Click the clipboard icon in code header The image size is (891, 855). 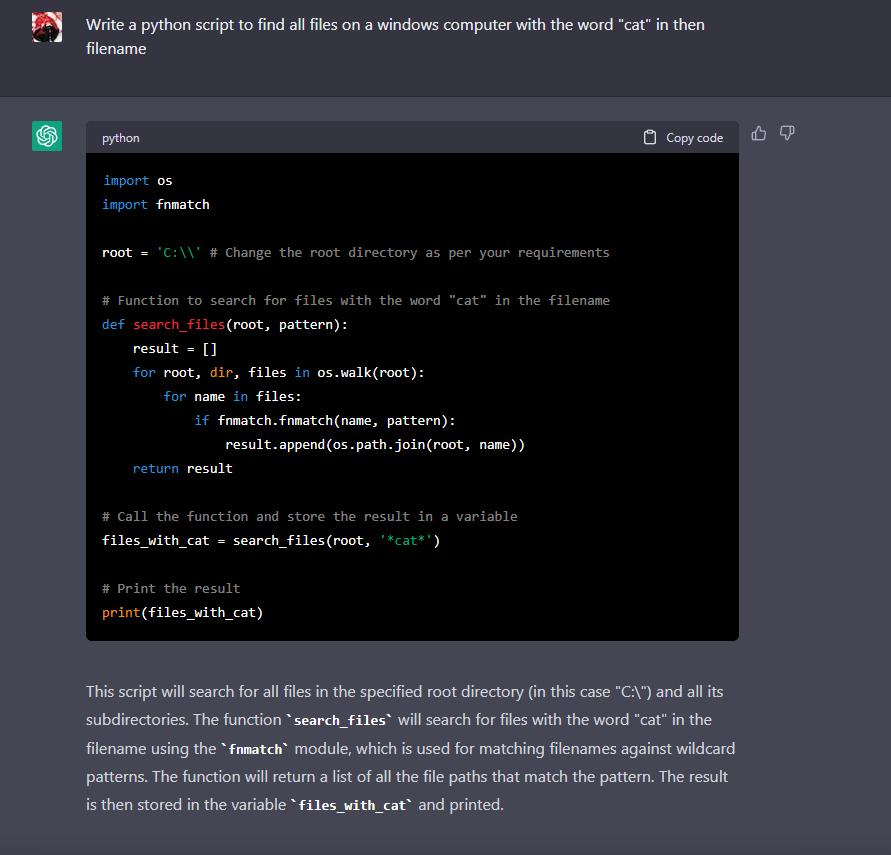[650, 138]
